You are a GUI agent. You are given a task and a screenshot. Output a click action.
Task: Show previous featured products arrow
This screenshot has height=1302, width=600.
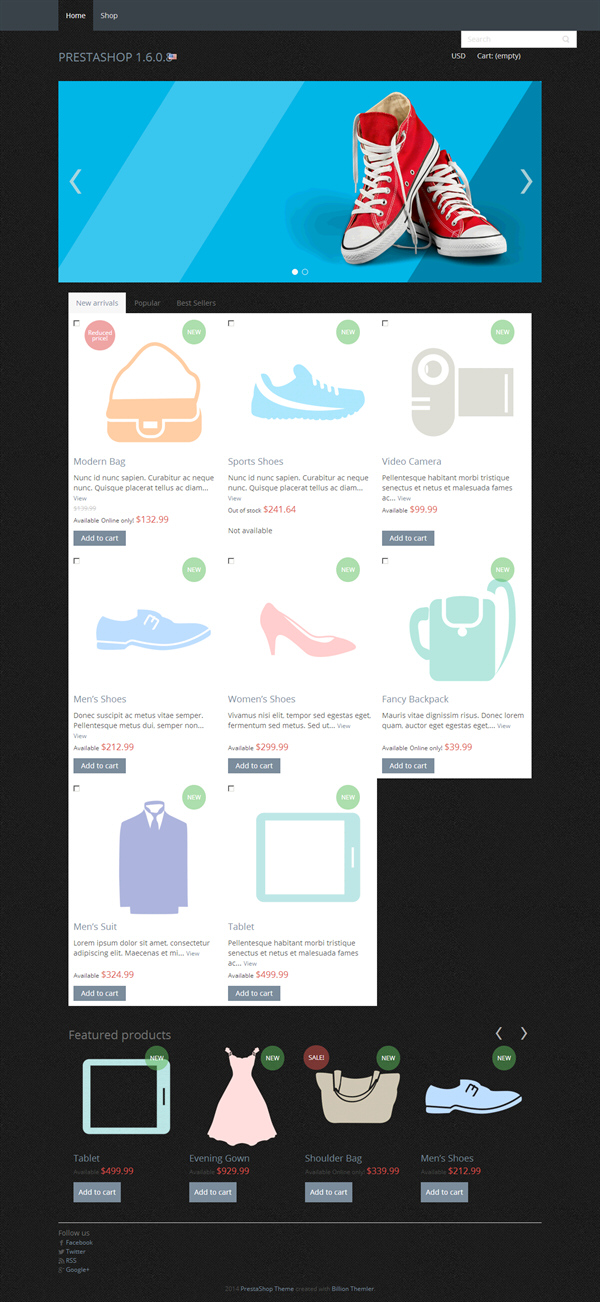point(499,1034)
